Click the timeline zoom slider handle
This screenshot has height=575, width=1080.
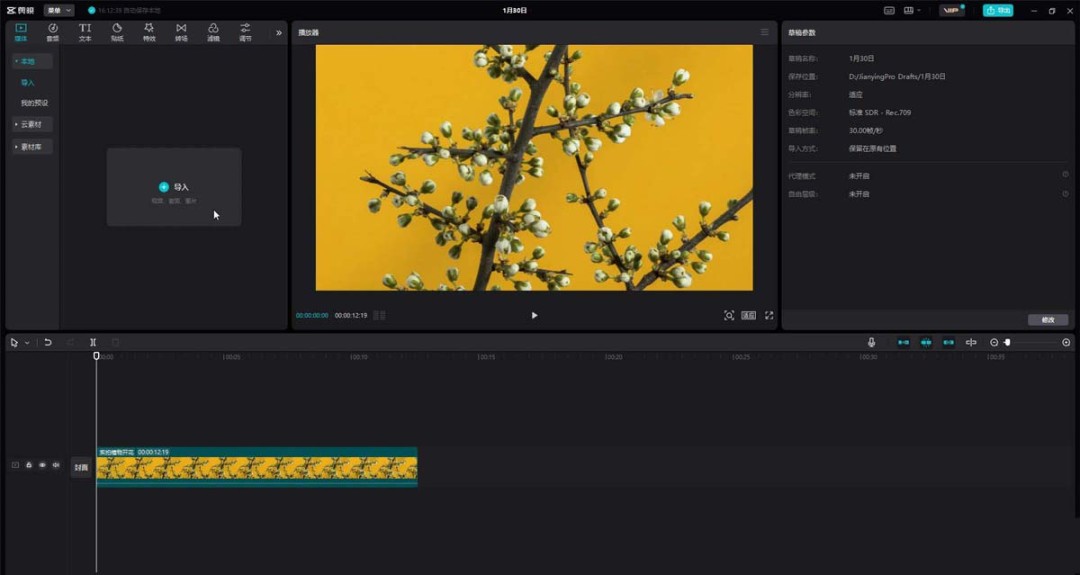point(1007,343)
